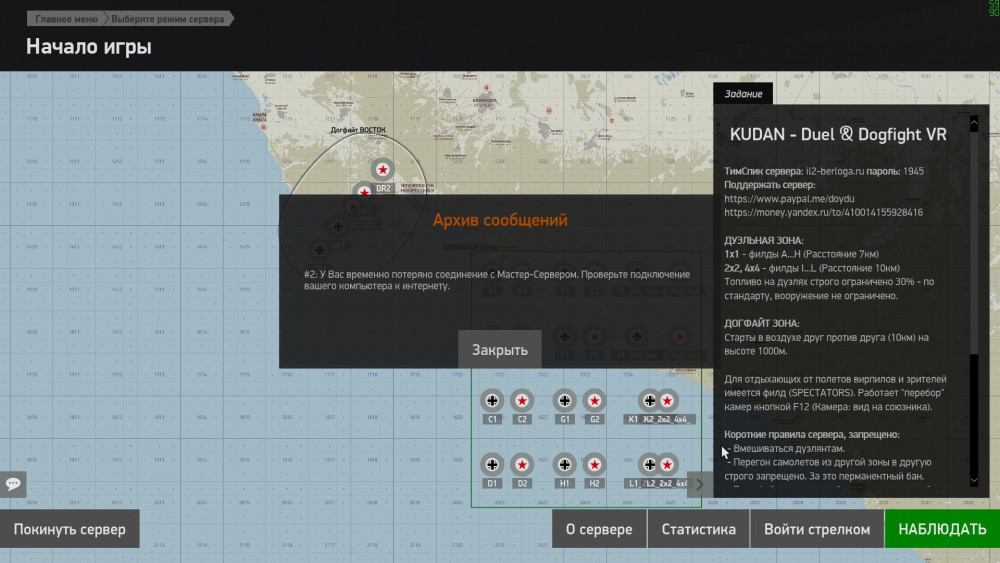Select the H2 red star airfield
The width and height of the screenshot is (1000, 563).
point(594,464)
